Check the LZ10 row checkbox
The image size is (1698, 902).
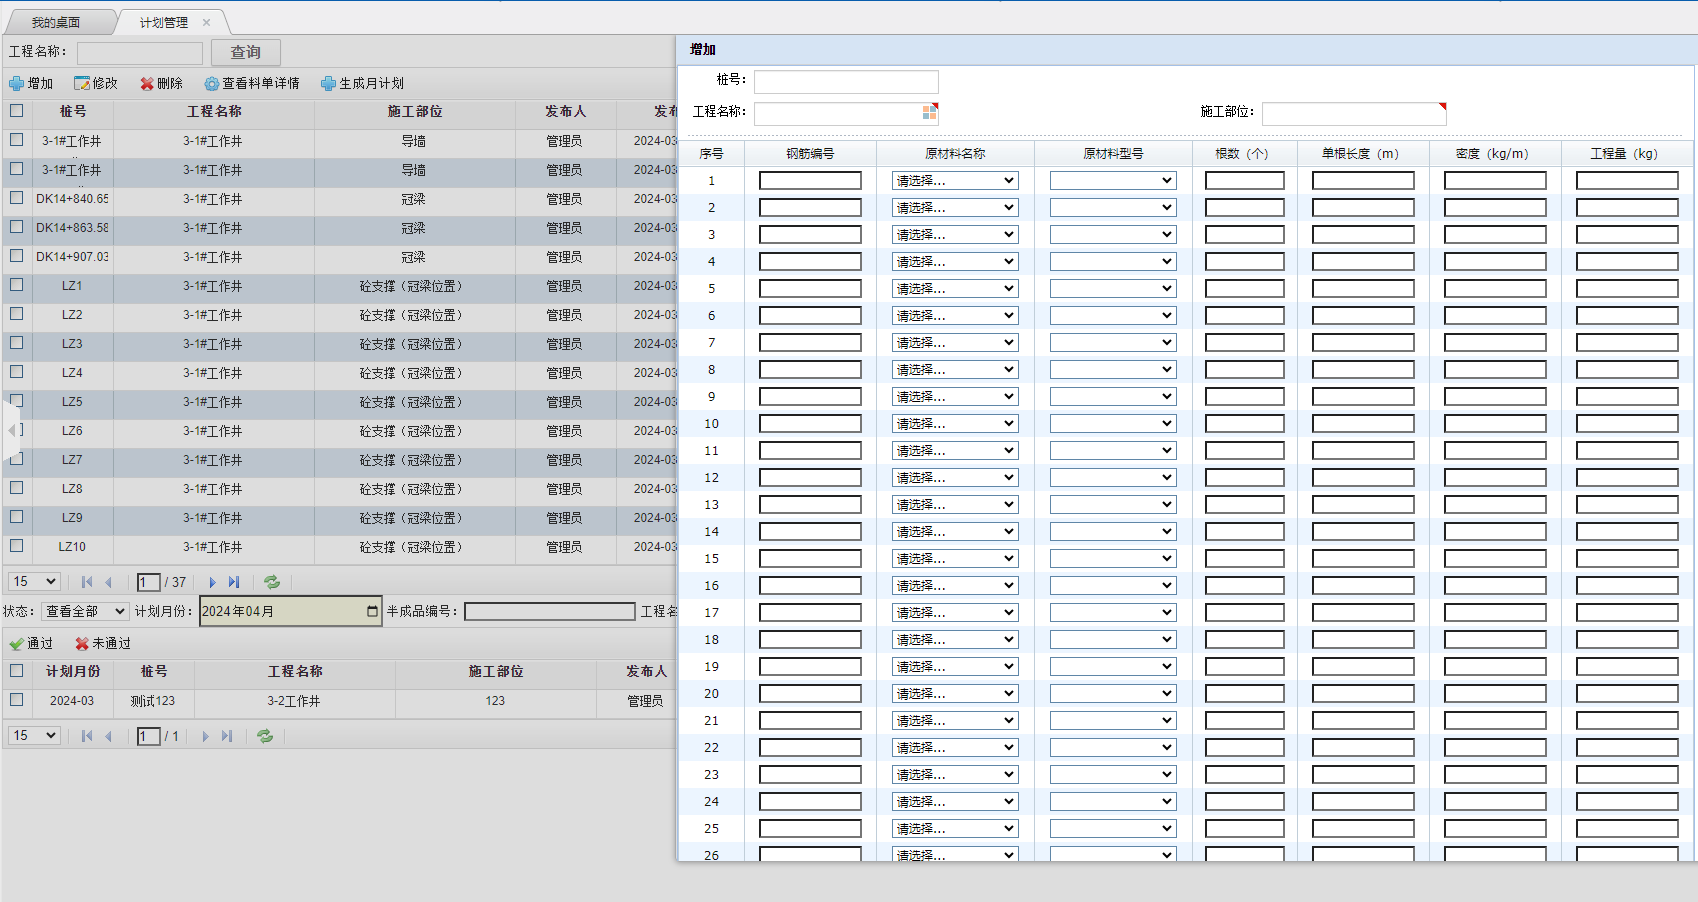click(x=17, y=546)
